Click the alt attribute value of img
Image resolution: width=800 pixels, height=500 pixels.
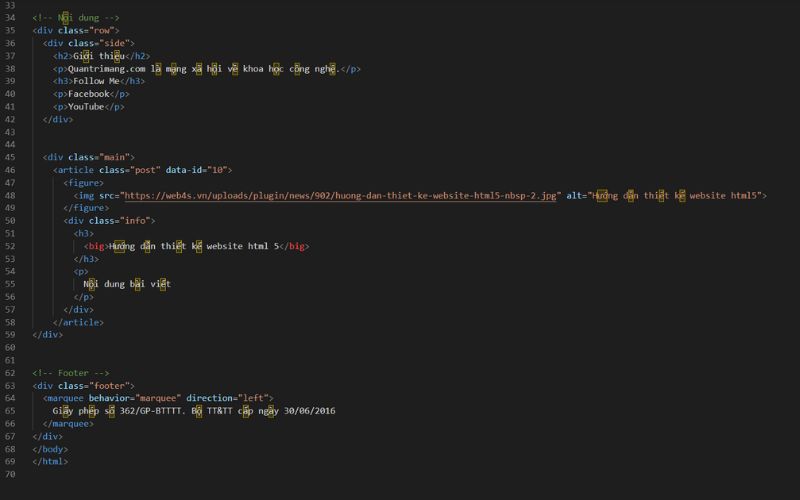[x=677, y=195]
